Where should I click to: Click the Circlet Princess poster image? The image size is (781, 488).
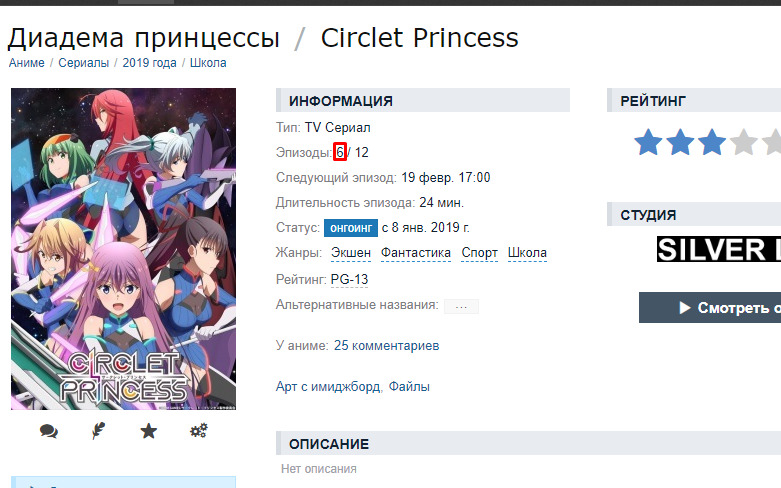(x=124, y=249)
